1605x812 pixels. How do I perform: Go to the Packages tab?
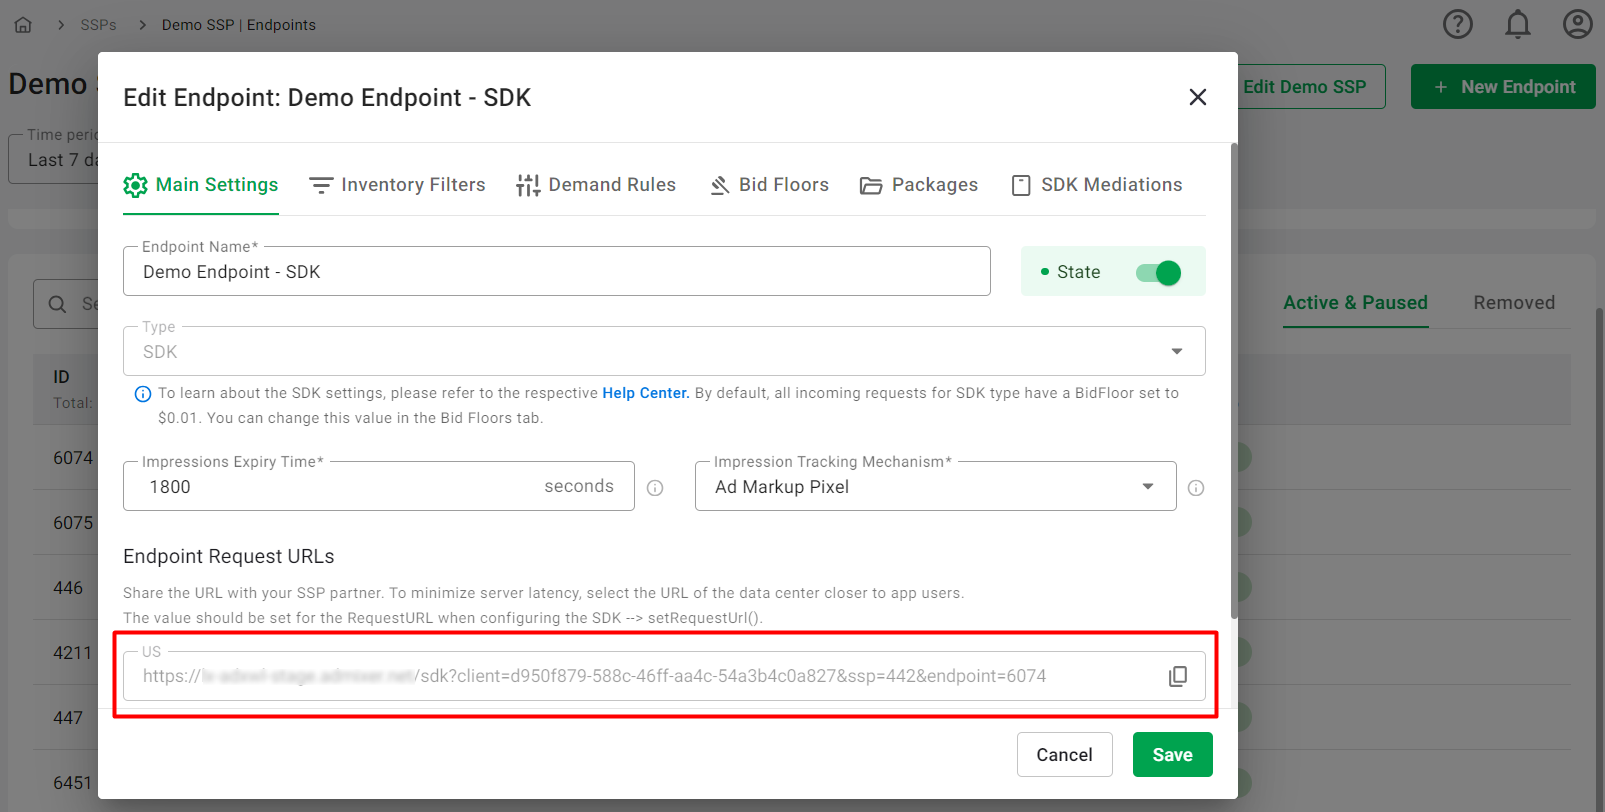coord(919,185)
